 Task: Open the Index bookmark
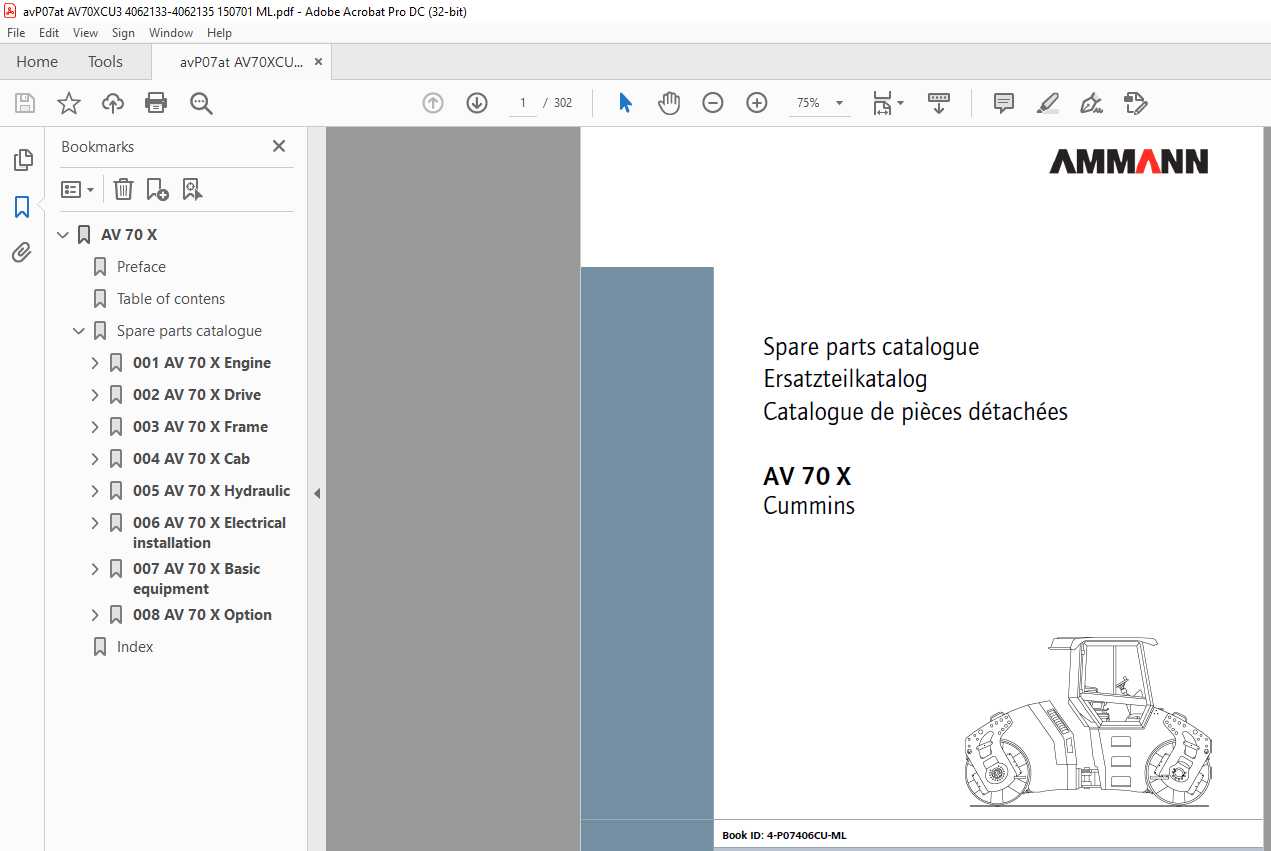(x=135, y=647)
